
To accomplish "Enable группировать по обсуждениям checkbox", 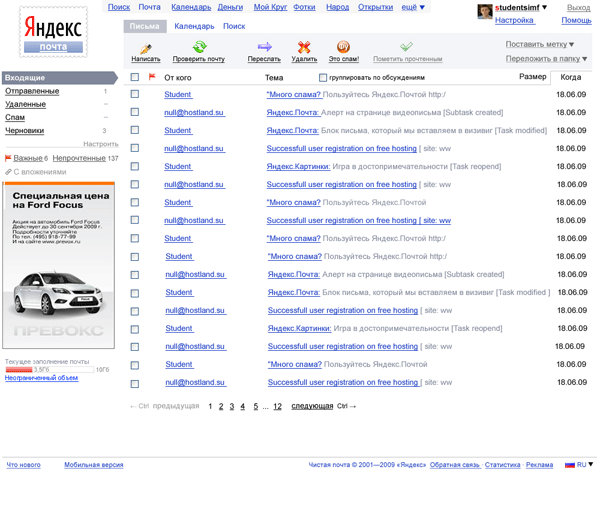I will (x=323, y=77).
